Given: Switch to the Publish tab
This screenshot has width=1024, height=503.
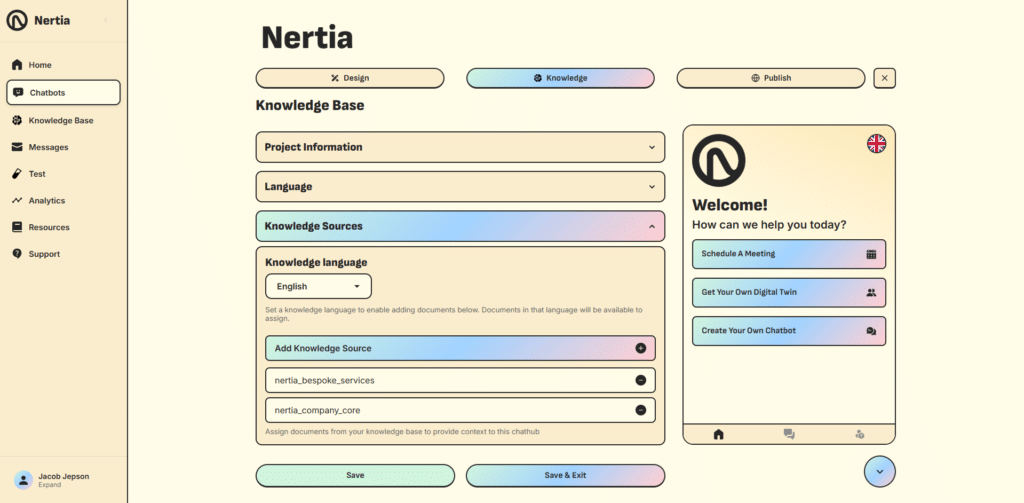Looking at the screenshot, I should tap(771, 78).
